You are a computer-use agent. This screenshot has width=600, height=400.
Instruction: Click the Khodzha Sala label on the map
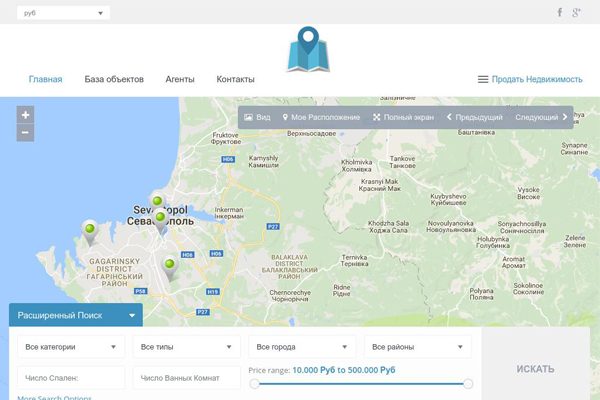[388, 226]
